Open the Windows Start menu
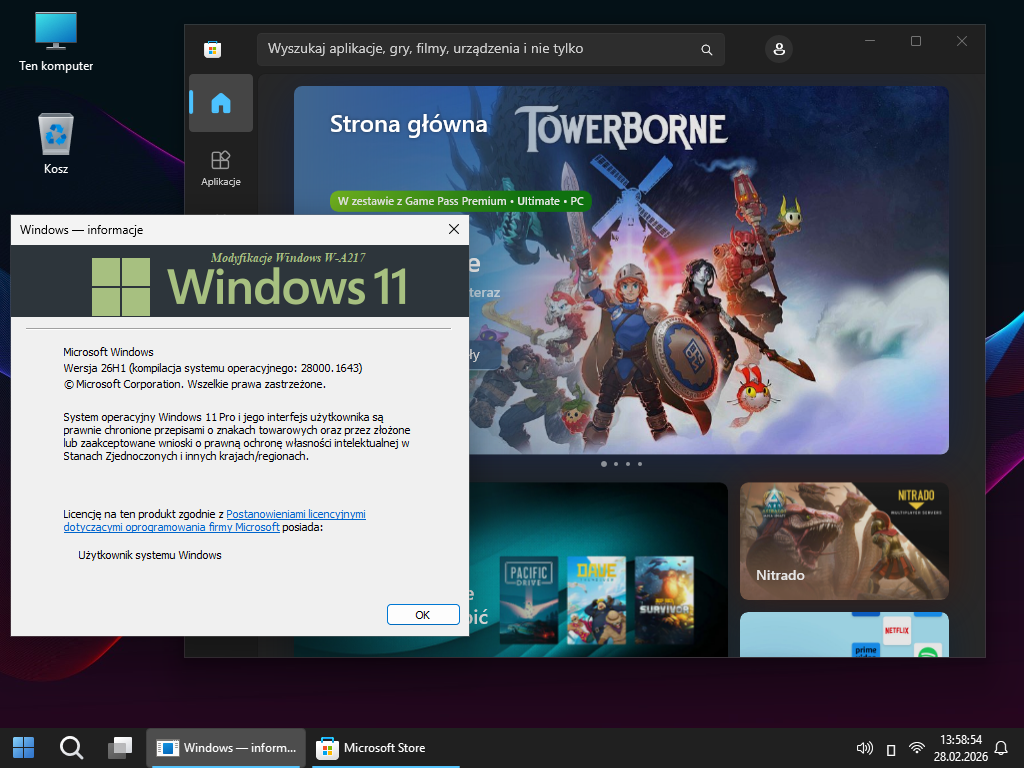Viewport: 1024px width, 768px height. tap(23, 747)
